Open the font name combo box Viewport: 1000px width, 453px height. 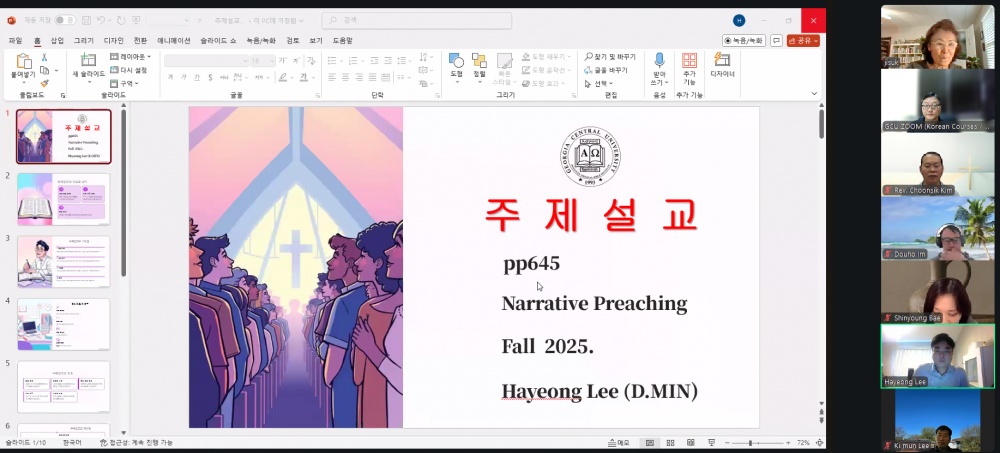(x=206, y=61)
